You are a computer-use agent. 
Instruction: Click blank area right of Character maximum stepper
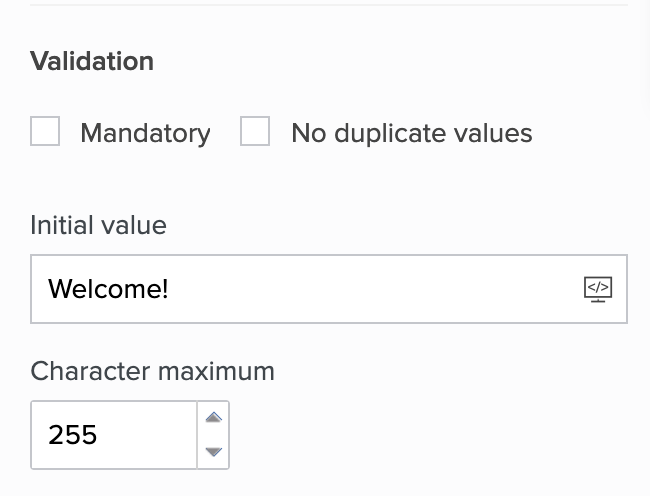point(420,435)
